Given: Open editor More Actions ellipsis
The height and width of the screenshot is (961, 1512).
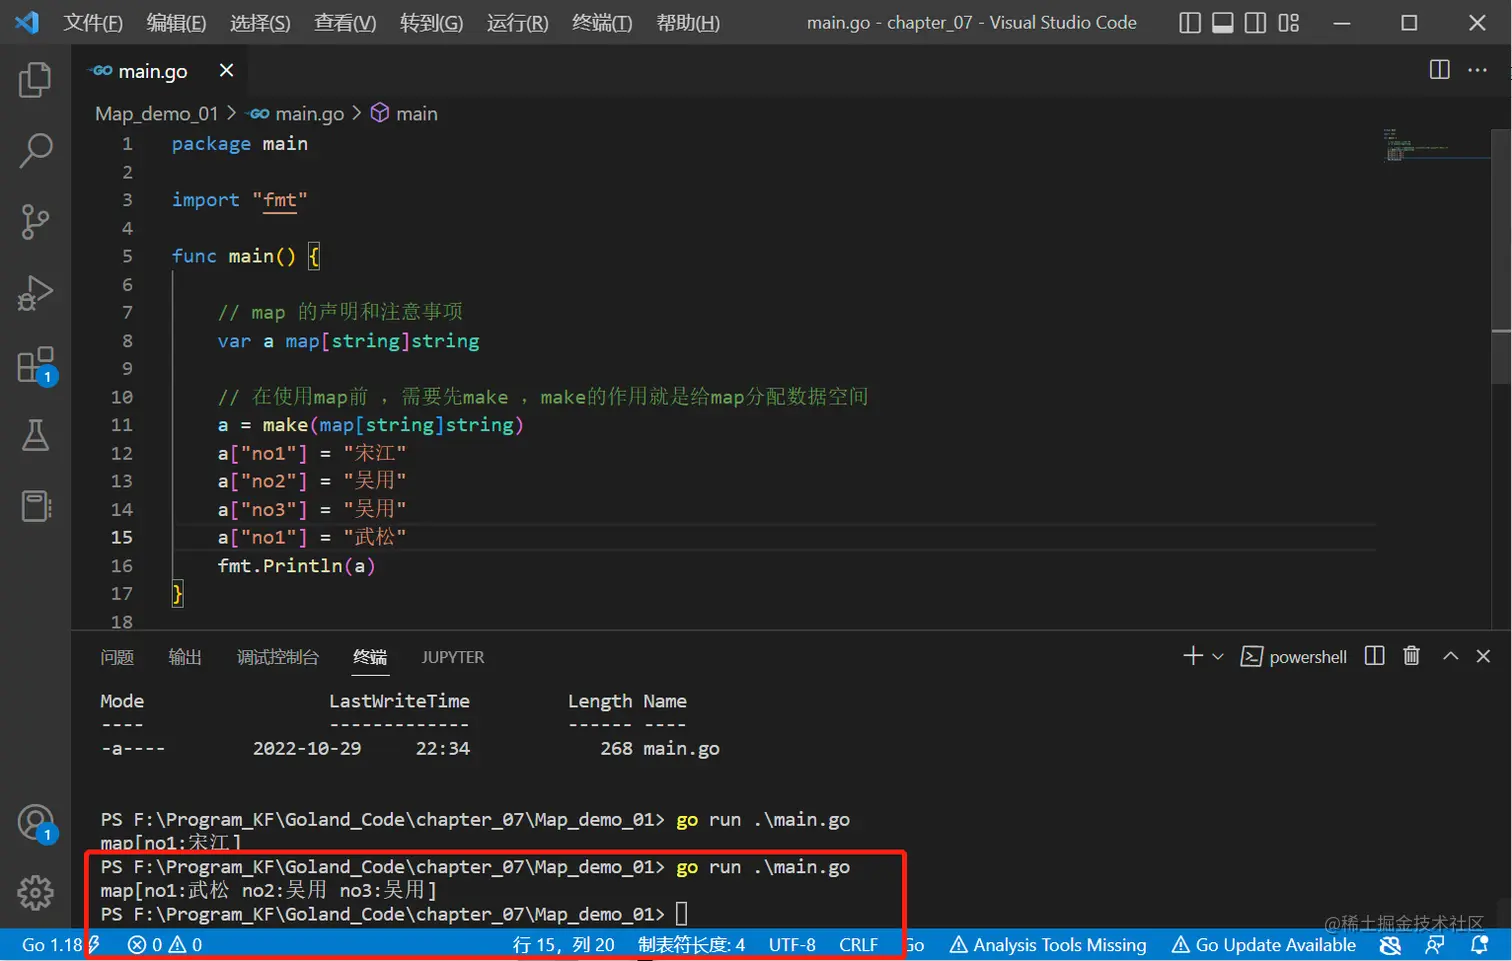Looking at the screenshot, I should coord(1477,69).
